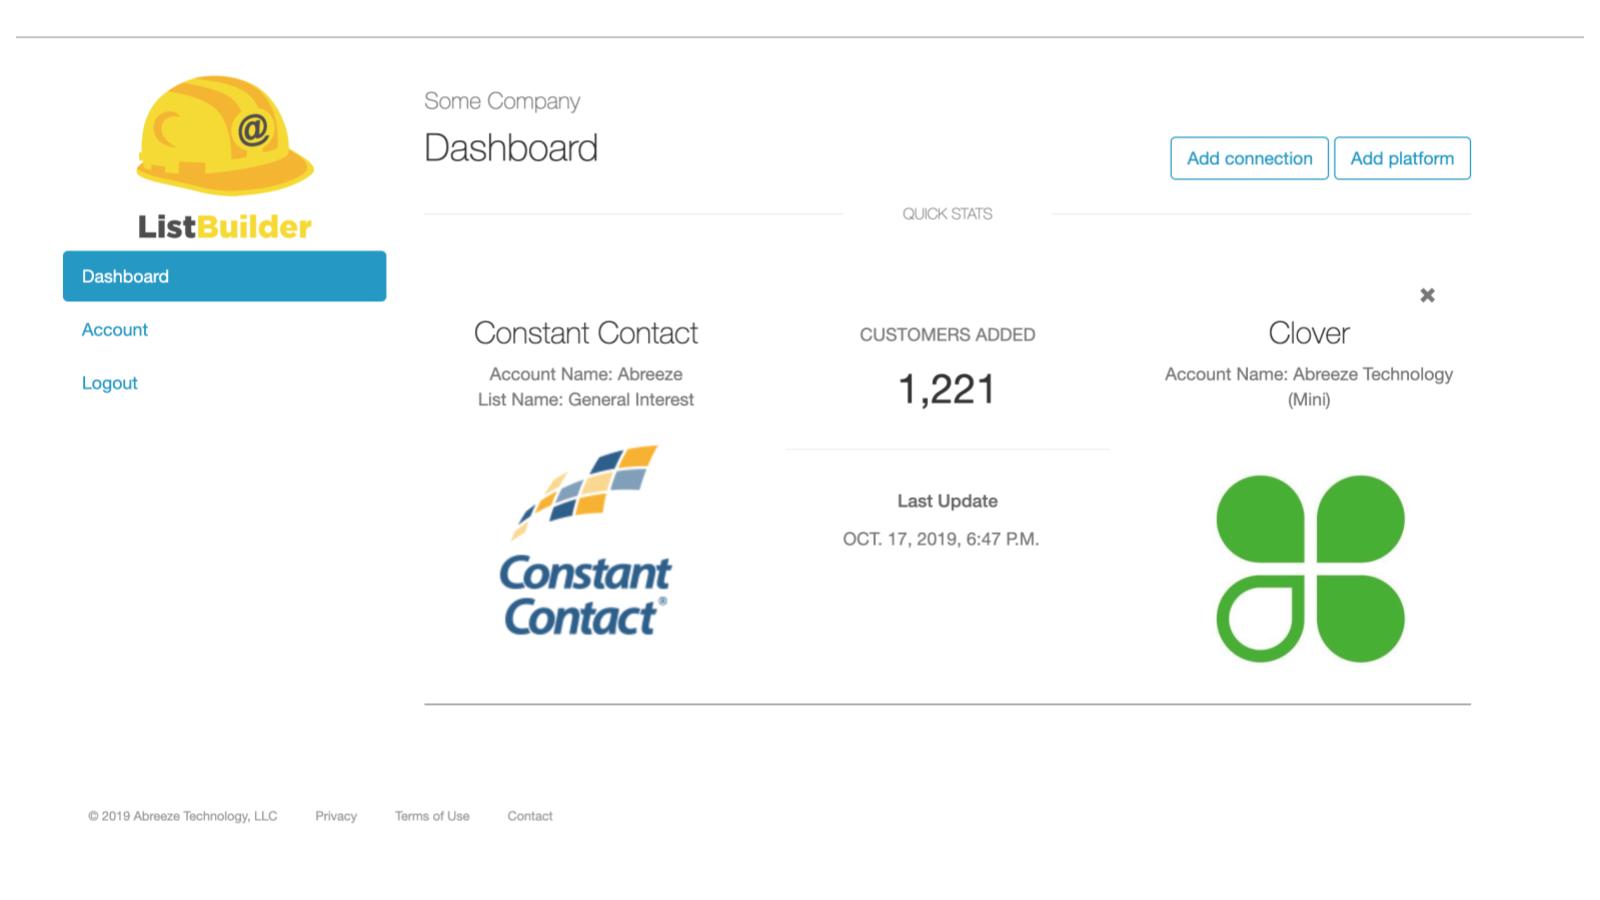Click the Customers Added count 1,221

(x=947, y=387)
